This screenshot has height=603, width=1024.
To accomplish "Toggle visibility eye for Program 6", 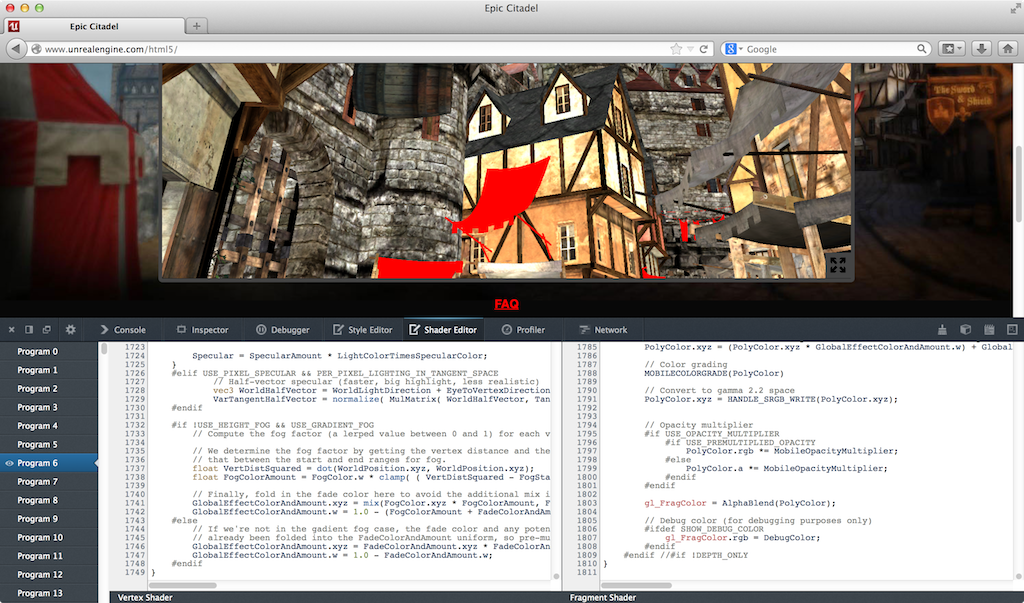I will (x=9, y=463).
